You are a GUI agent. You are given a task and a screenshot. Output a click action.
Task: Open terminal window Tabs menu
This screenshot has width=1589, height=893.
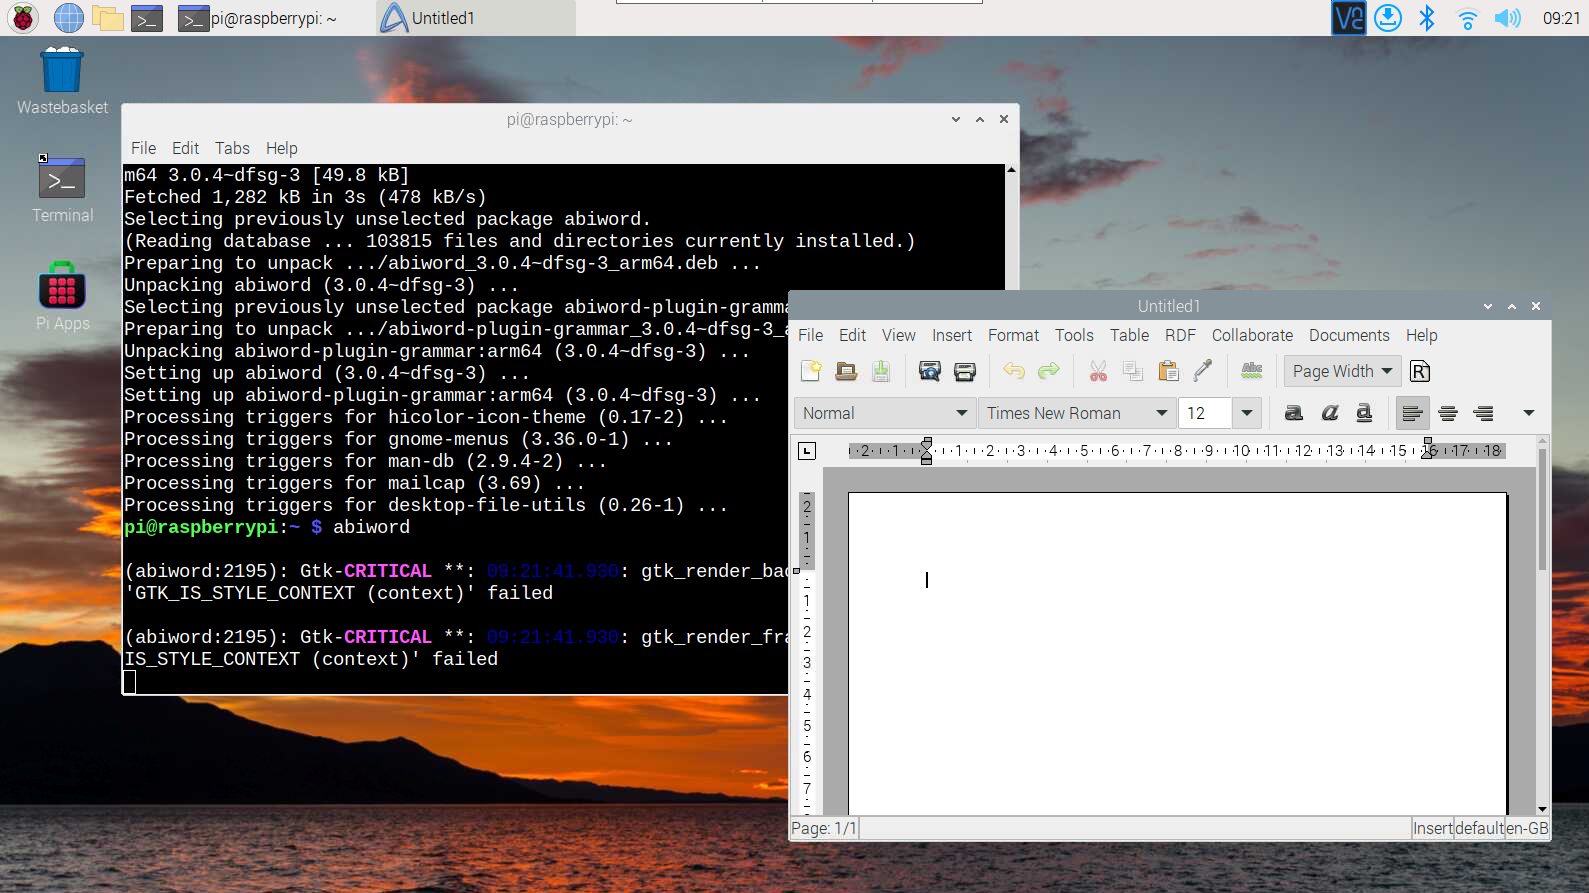point(232,148)
